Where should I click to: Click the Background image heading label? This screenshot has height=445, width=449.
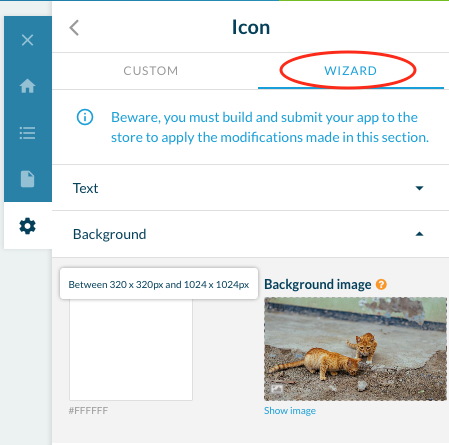(317, 284)
